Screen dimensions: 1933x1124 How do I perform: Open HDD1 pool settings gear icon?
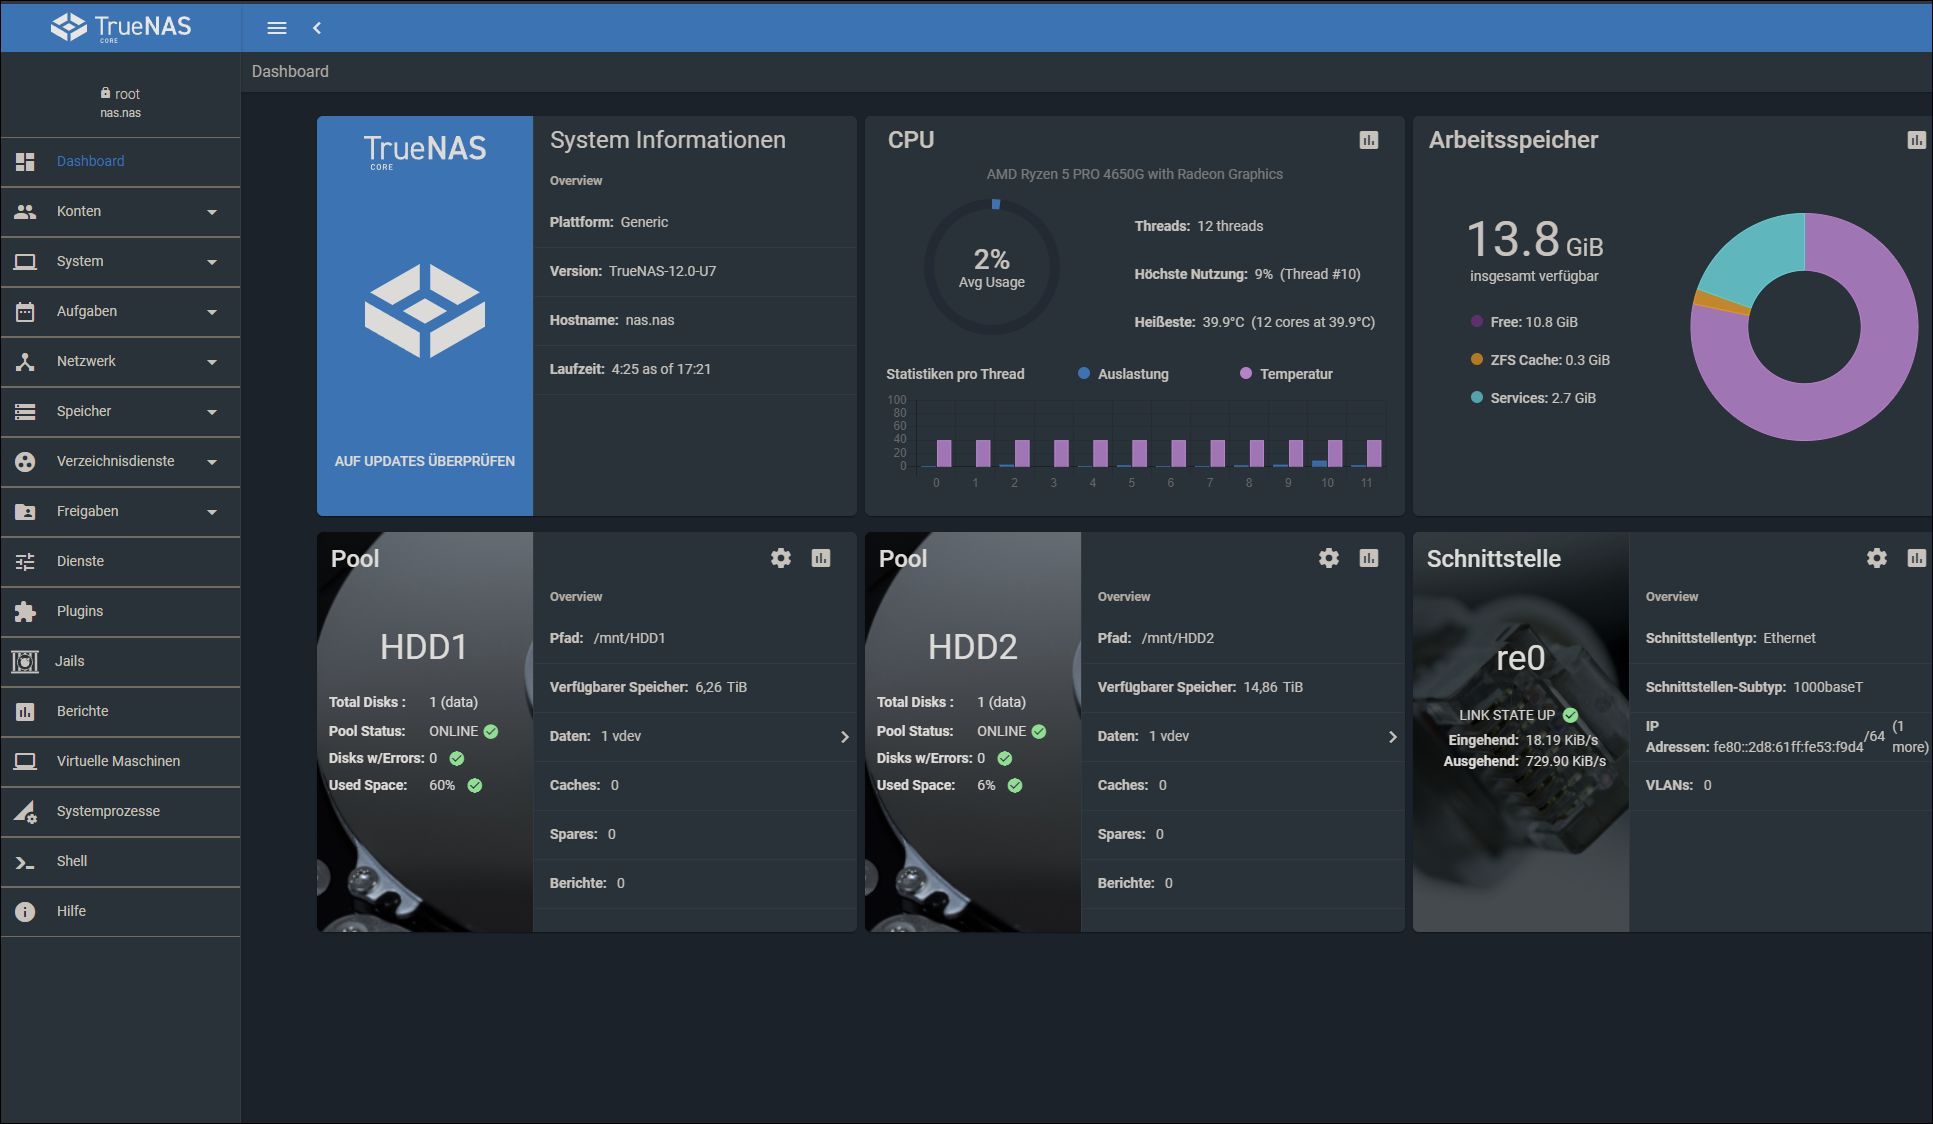780,558
